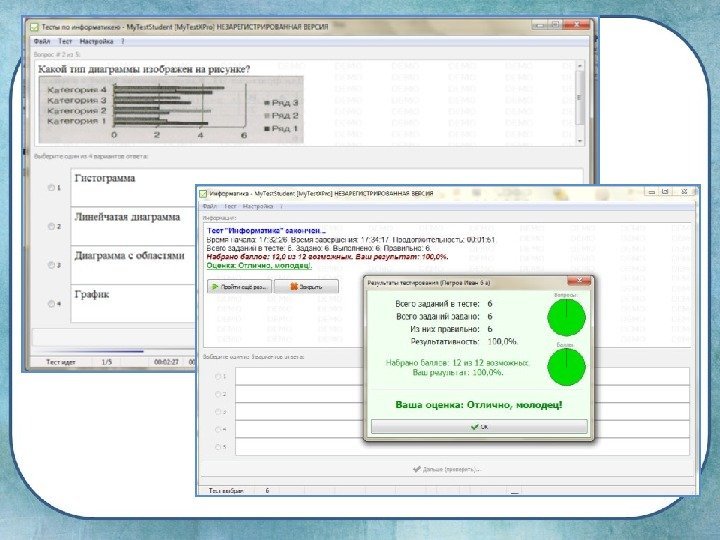Click app icon in Информатика window title bar
This screenshot has width=720, height=540.
tap(203, 194)
